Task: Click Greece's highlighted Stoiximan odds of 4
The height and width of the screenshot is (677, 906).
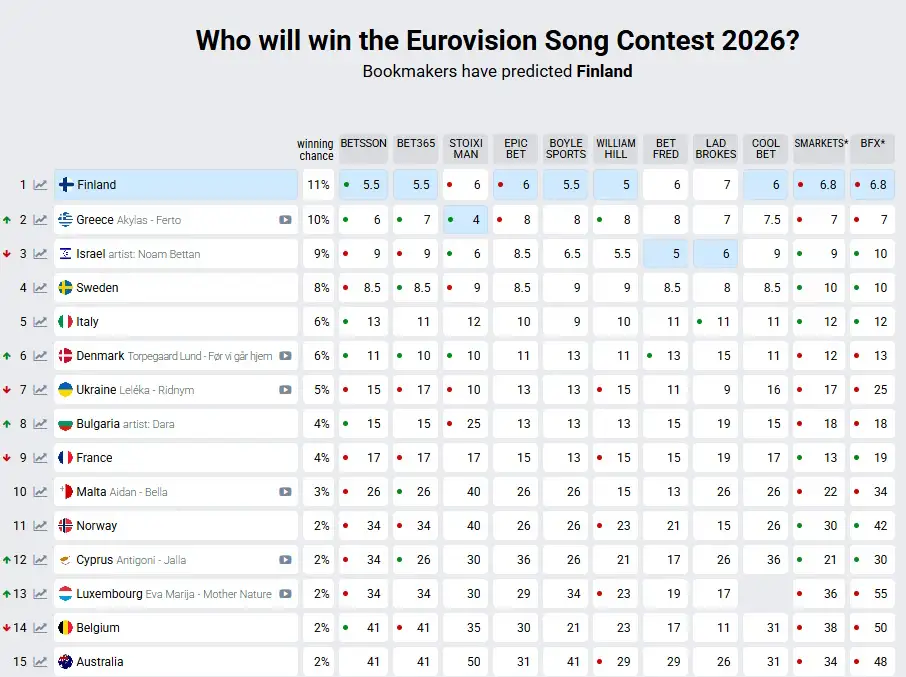Action: click(466, 220)
